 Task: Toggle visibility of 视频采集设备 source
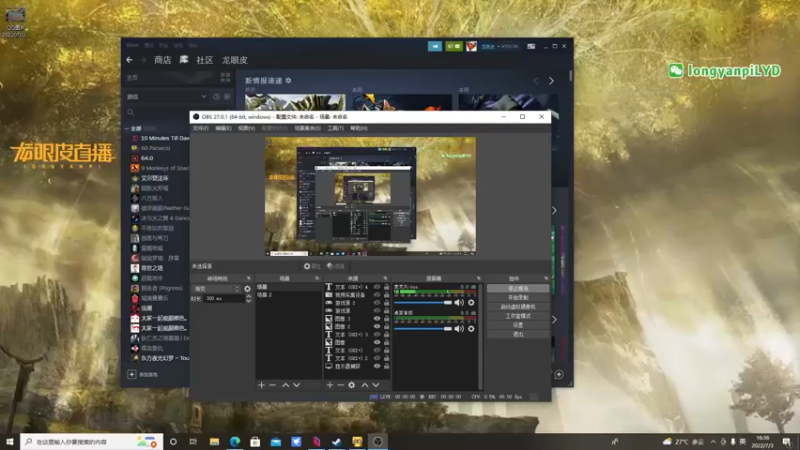(x=377, y=295)
